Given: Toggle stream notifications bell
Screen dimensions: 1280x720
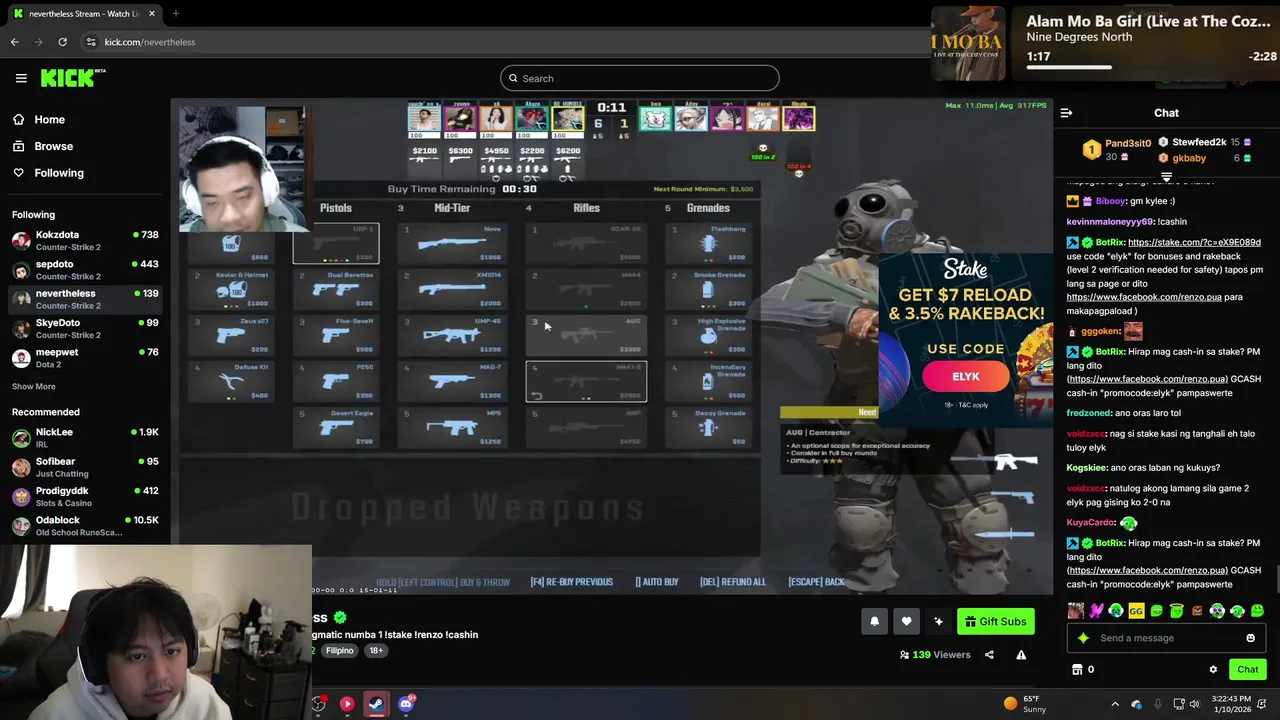Looking at the screenshot, I should pyautogui.click(x=874, y=622).
